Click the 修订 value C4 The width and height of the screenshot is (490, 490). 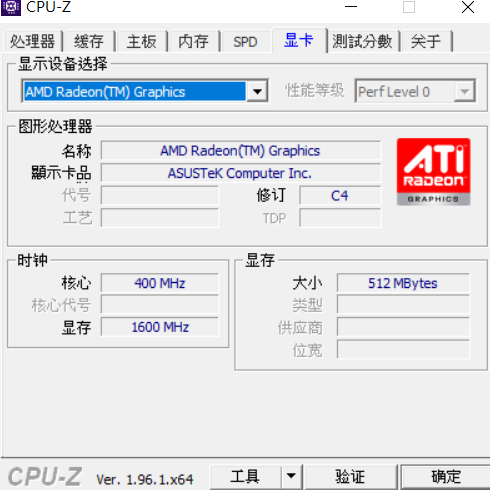[340, 195]
